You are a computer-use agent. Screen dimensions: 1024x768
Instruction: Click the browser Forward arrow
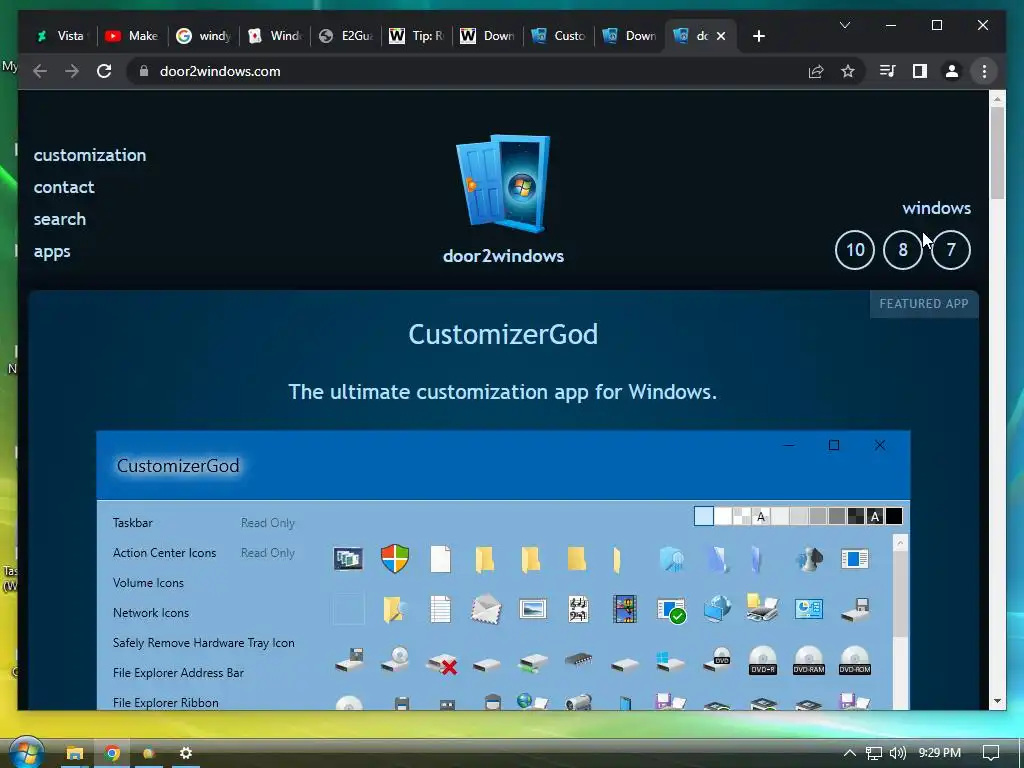point(72,71)
